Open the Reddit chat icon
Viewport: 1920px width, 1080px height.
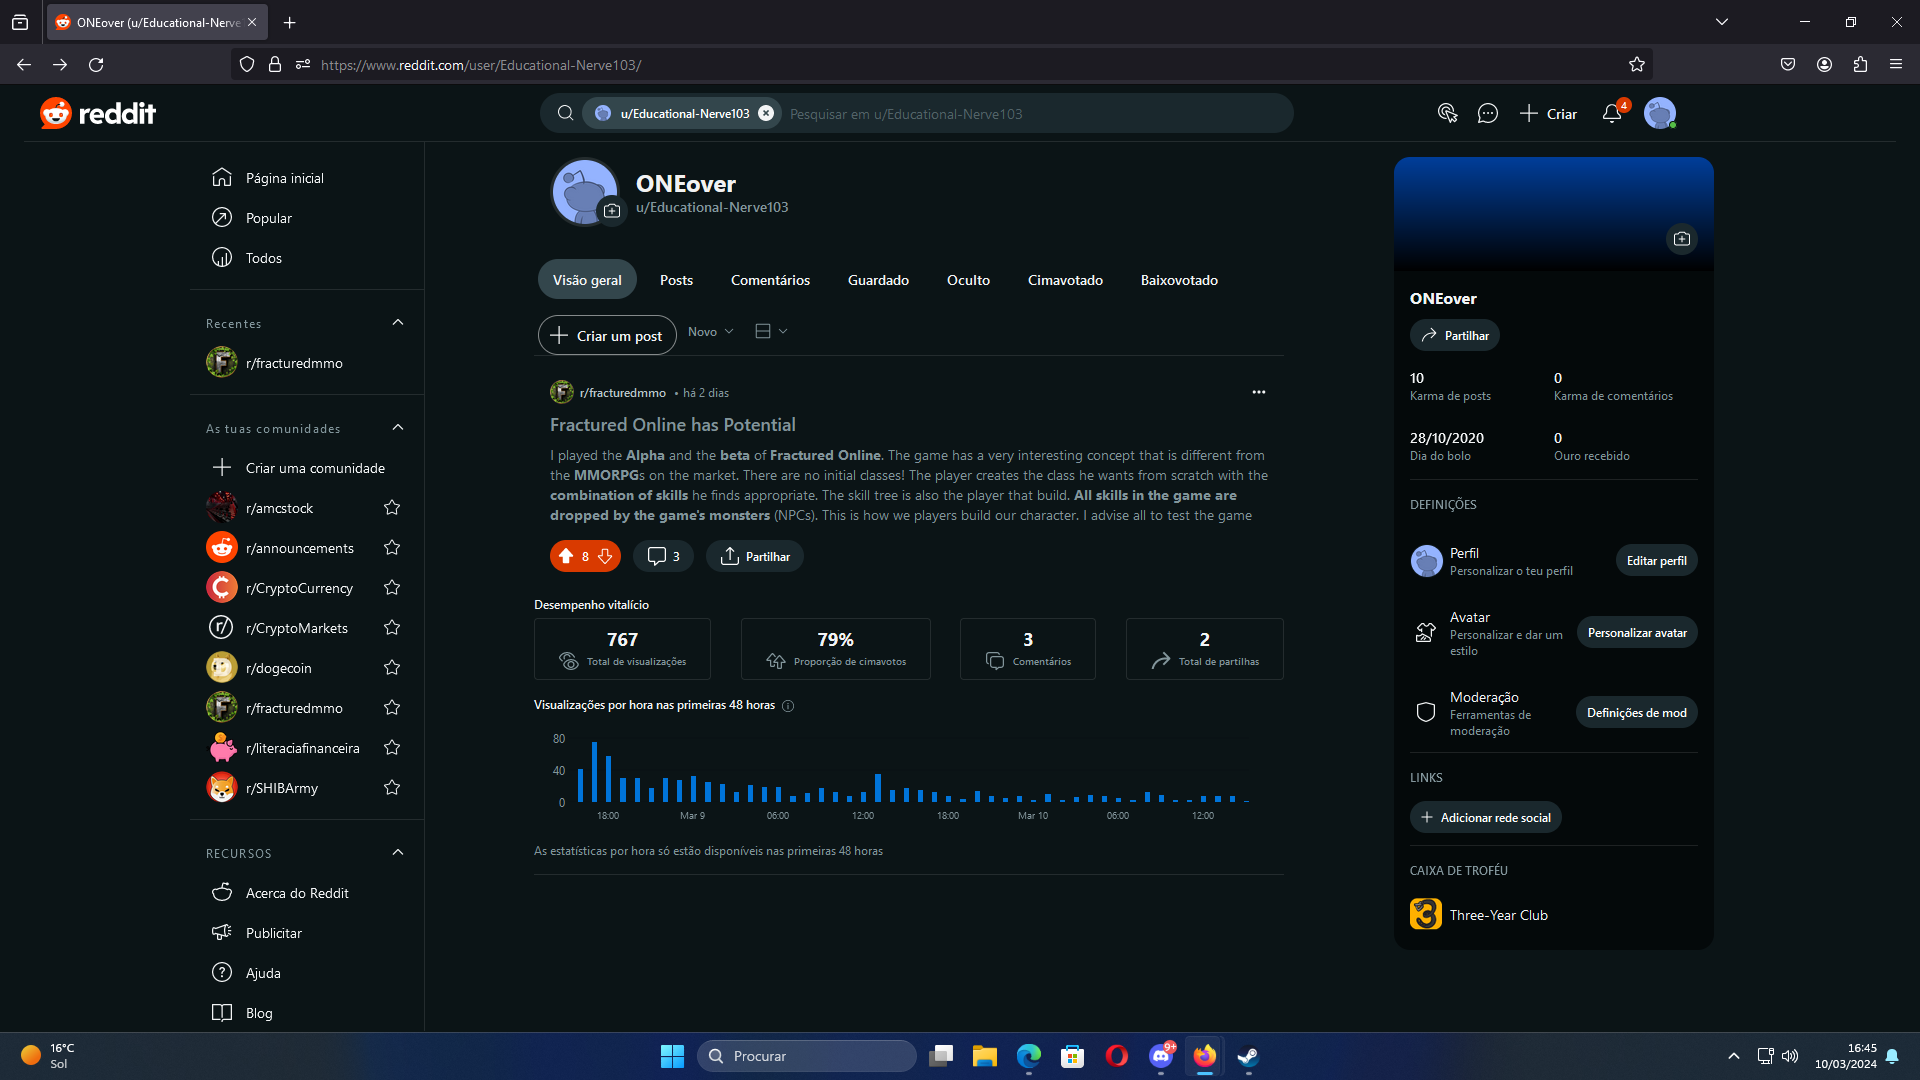[1487, 114]
